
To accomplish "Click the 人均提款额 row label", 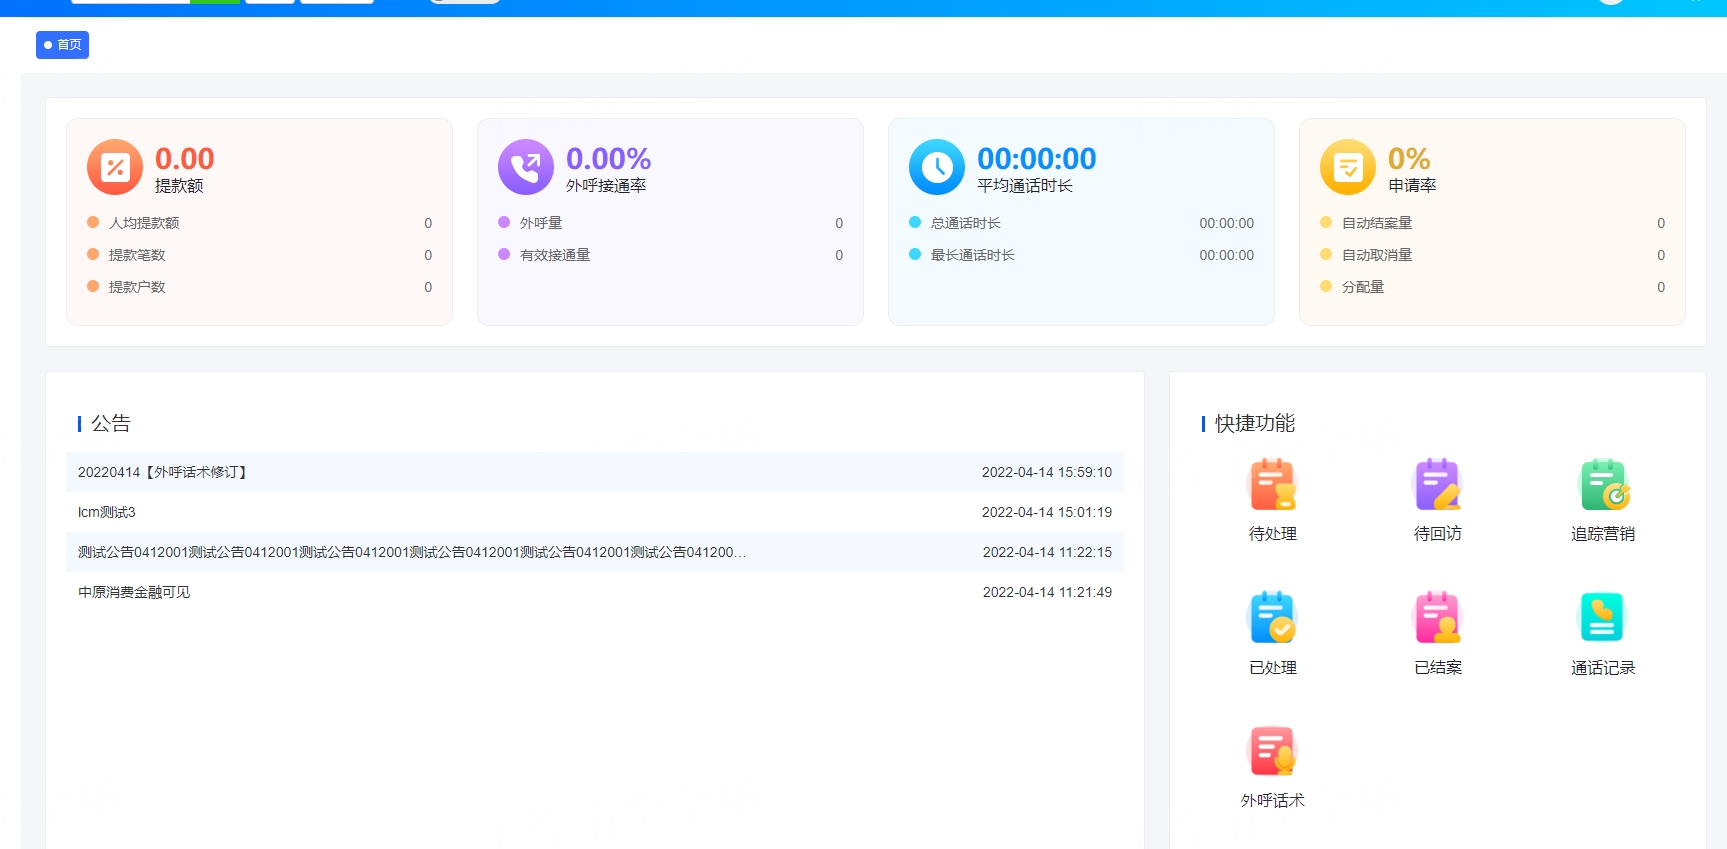I will 144,223.
